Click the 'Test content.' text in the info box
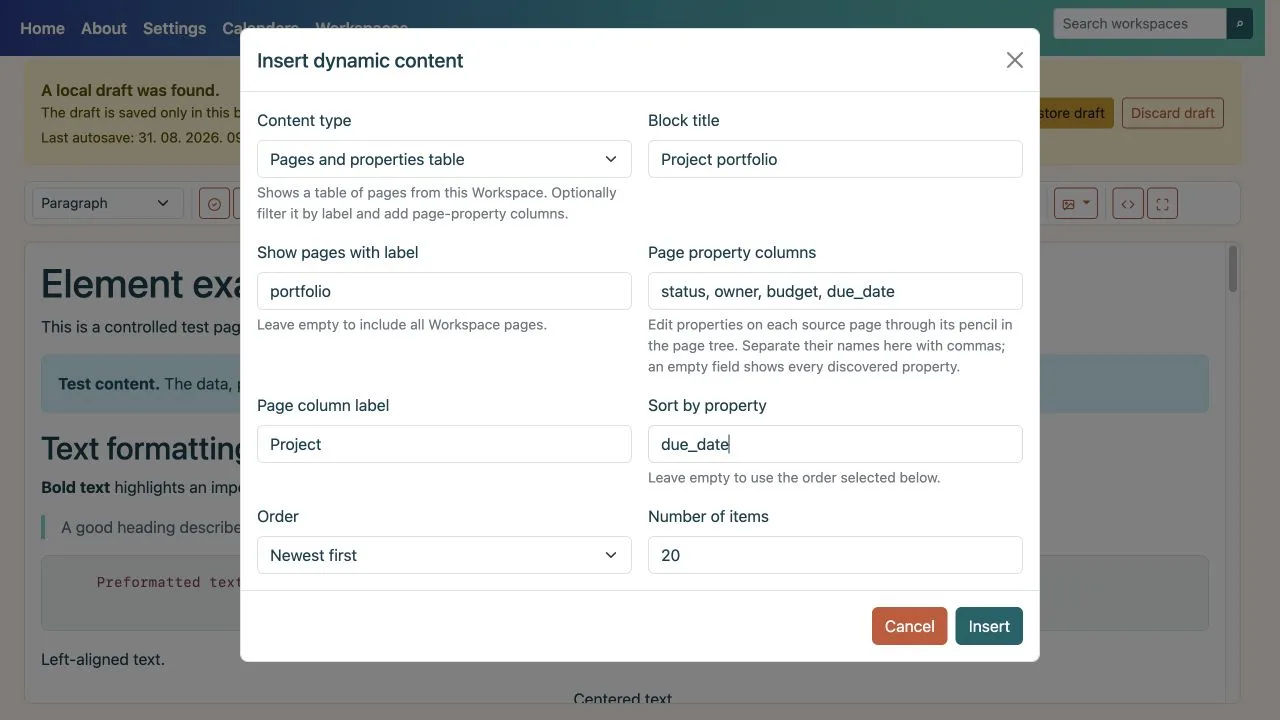 click(x=108, y=383)
